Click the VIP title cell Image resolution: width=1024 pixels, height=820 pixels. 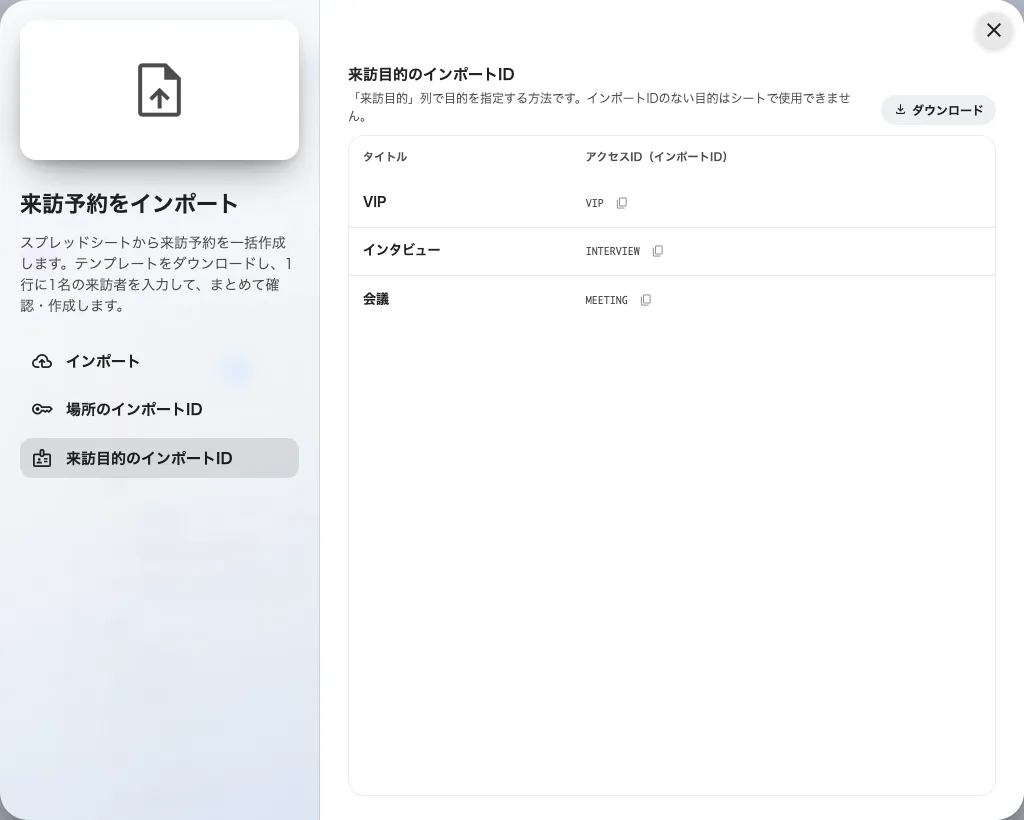[x=374, y=202]
